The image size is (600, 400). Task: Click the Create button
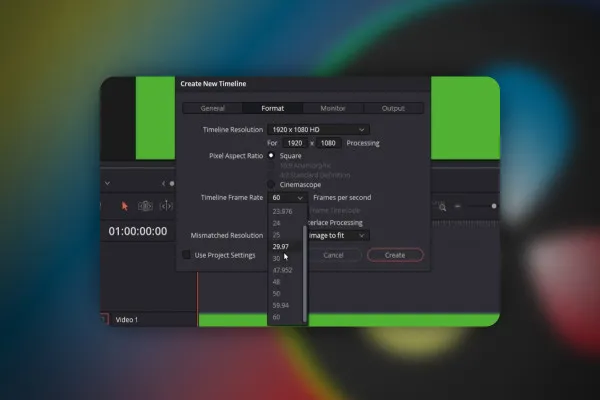coord(395,255)
